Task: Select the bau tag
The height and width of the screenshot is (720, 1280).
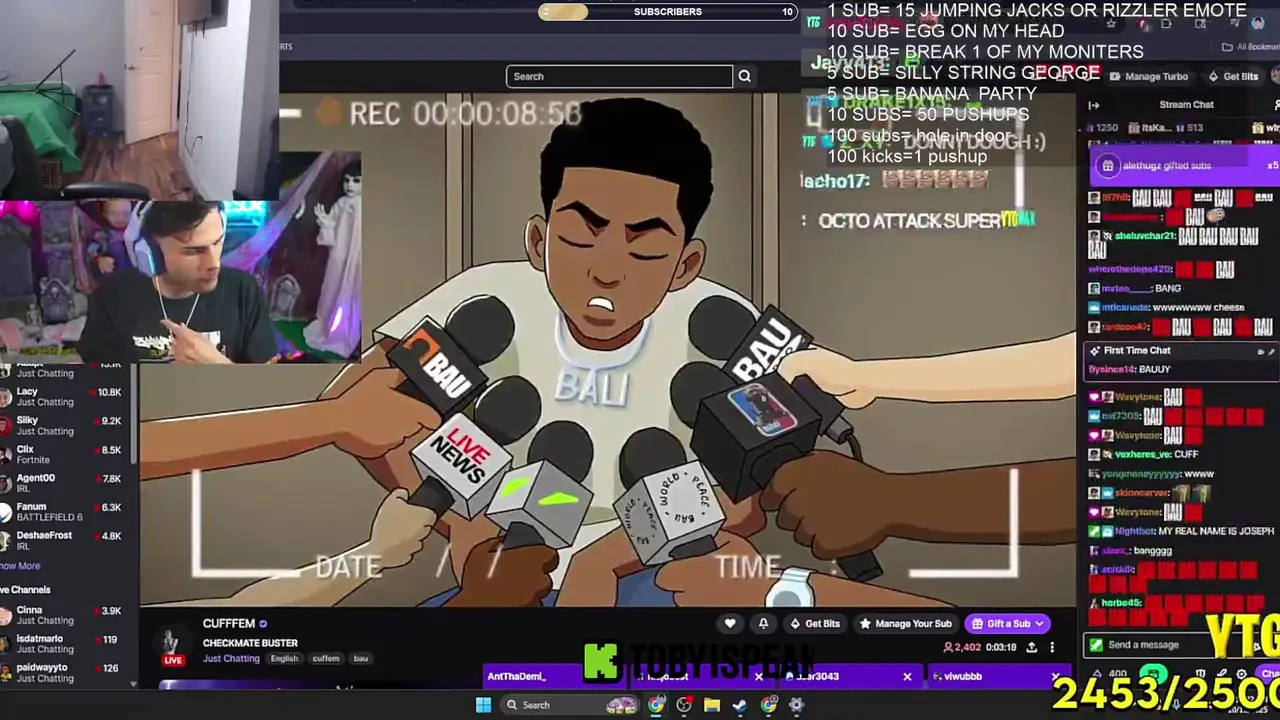Action: pyautogui.click(x=361, y=658)
